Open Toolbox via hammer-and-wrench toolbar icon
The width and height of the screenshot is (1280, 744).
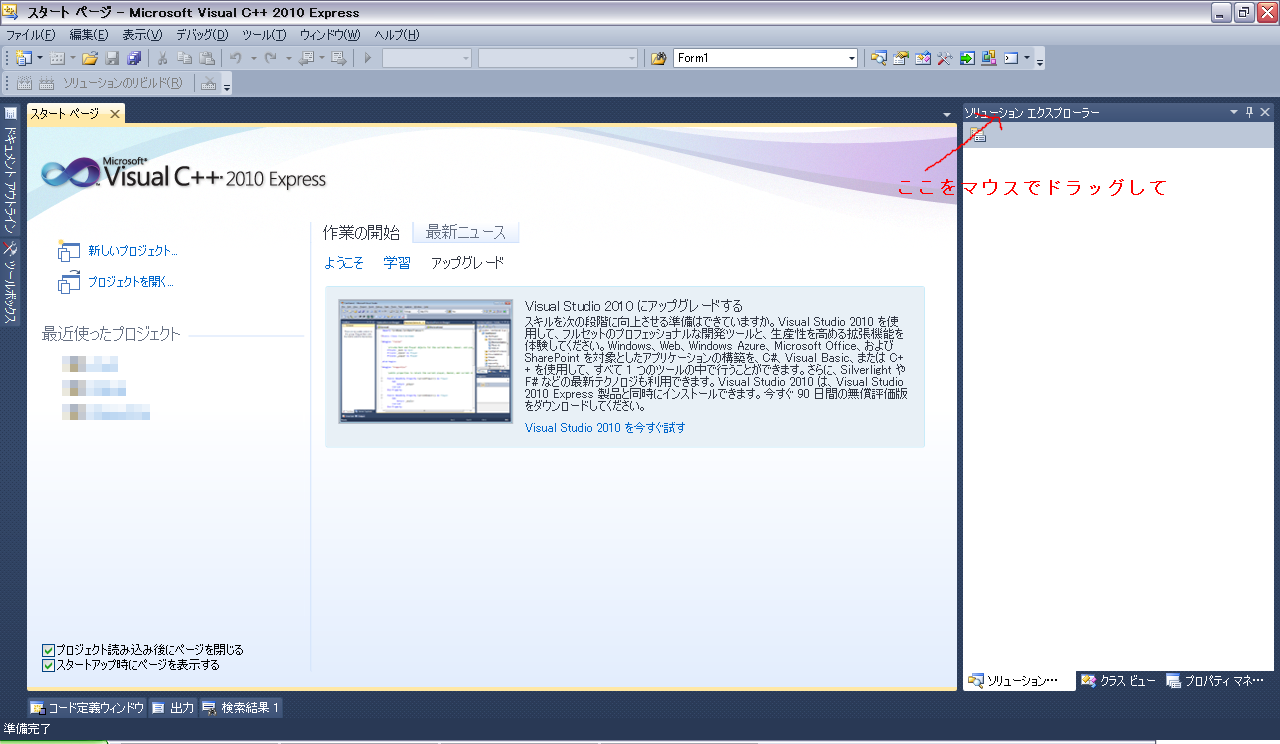(x=944, y=58)
